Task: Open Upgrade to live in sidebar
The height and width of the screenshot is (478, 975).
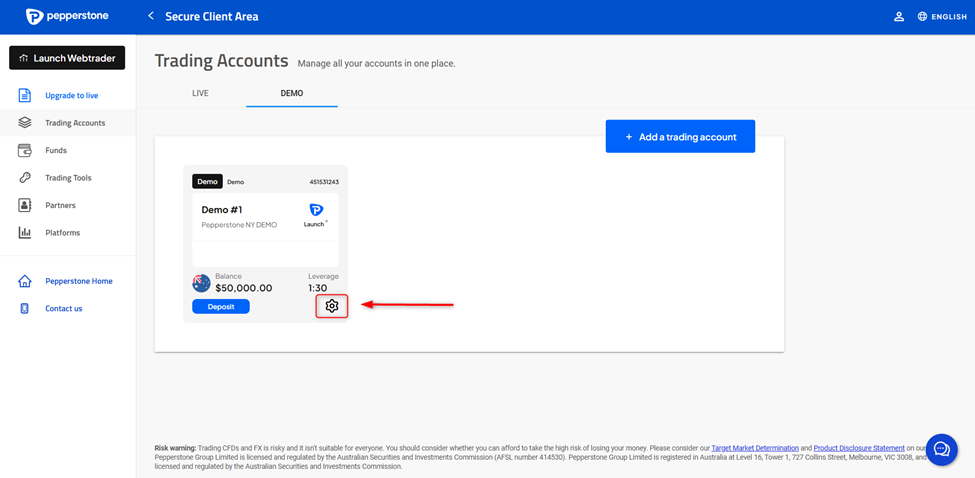Action: (71, 95)
